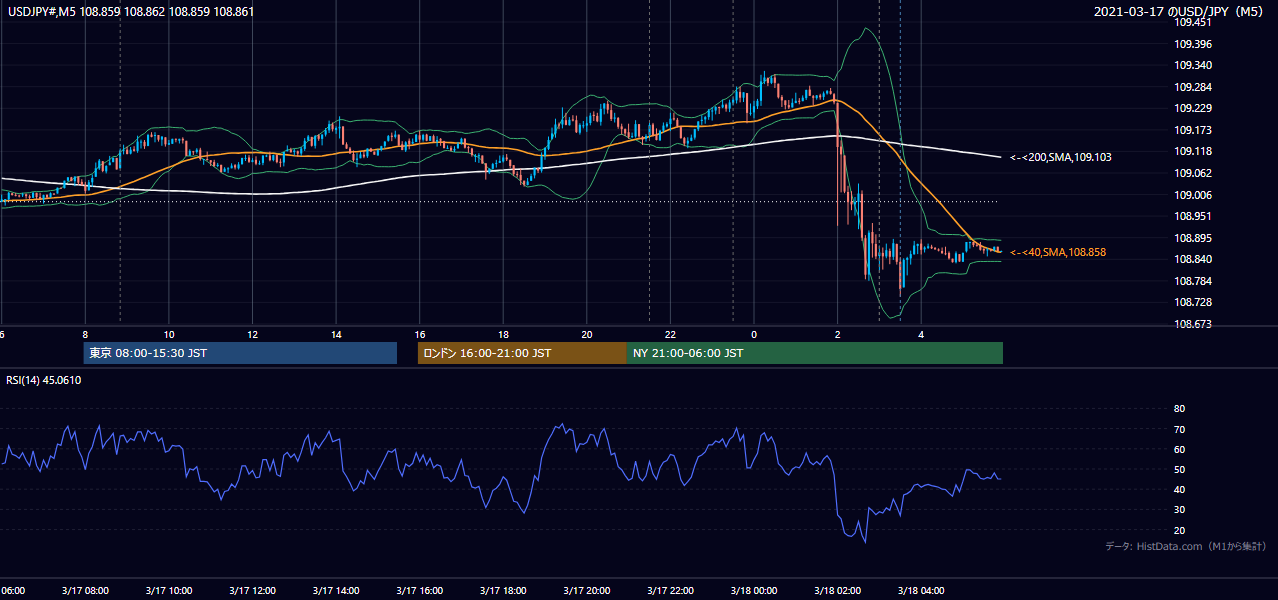Click the RSI 40 level label
Screen dimensions: 1278x600
click(1179, 489)
